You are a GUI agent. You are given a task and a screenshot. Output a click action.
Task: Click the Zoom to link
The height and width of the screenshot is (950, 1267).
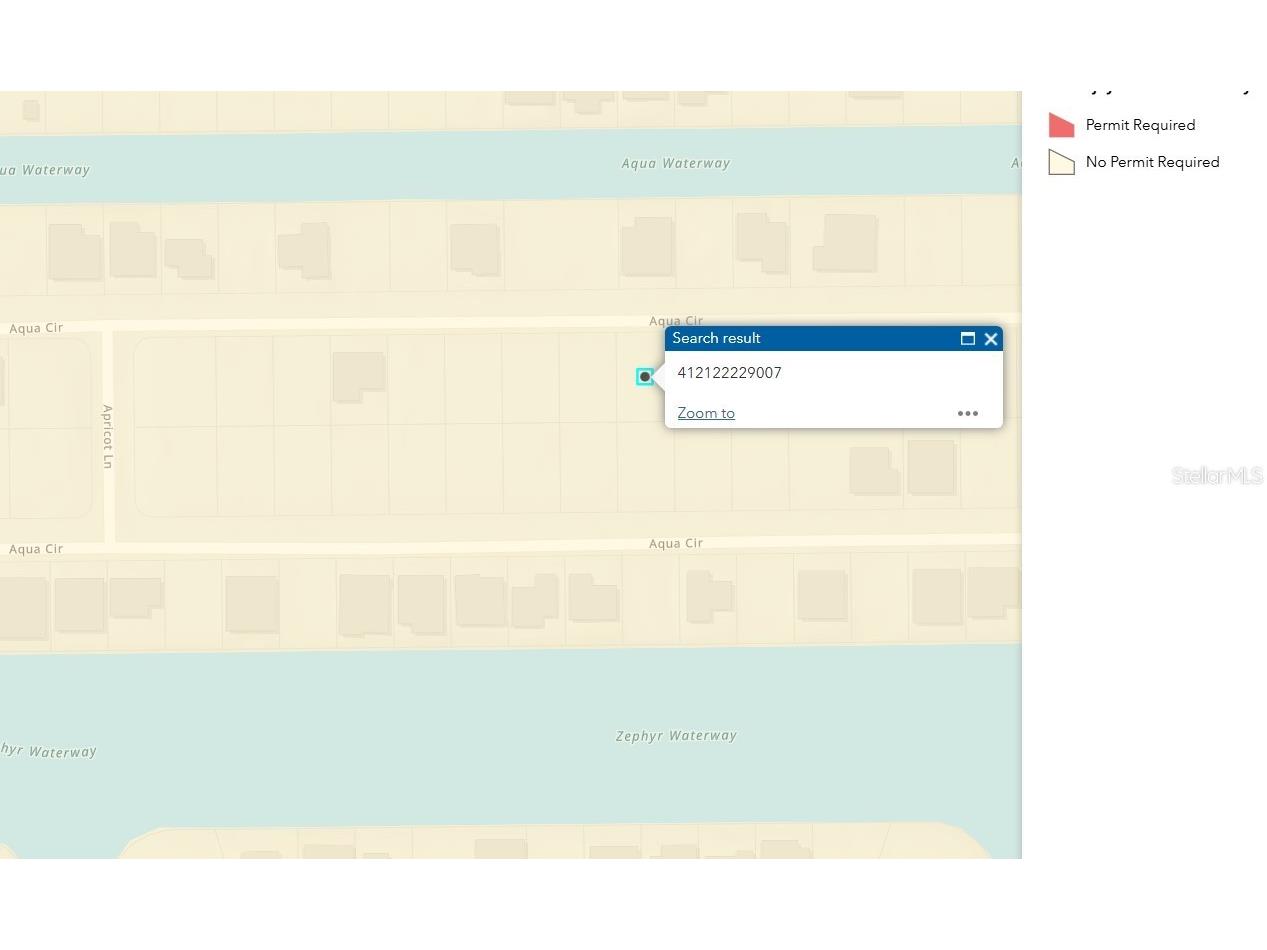coord(706,413)
